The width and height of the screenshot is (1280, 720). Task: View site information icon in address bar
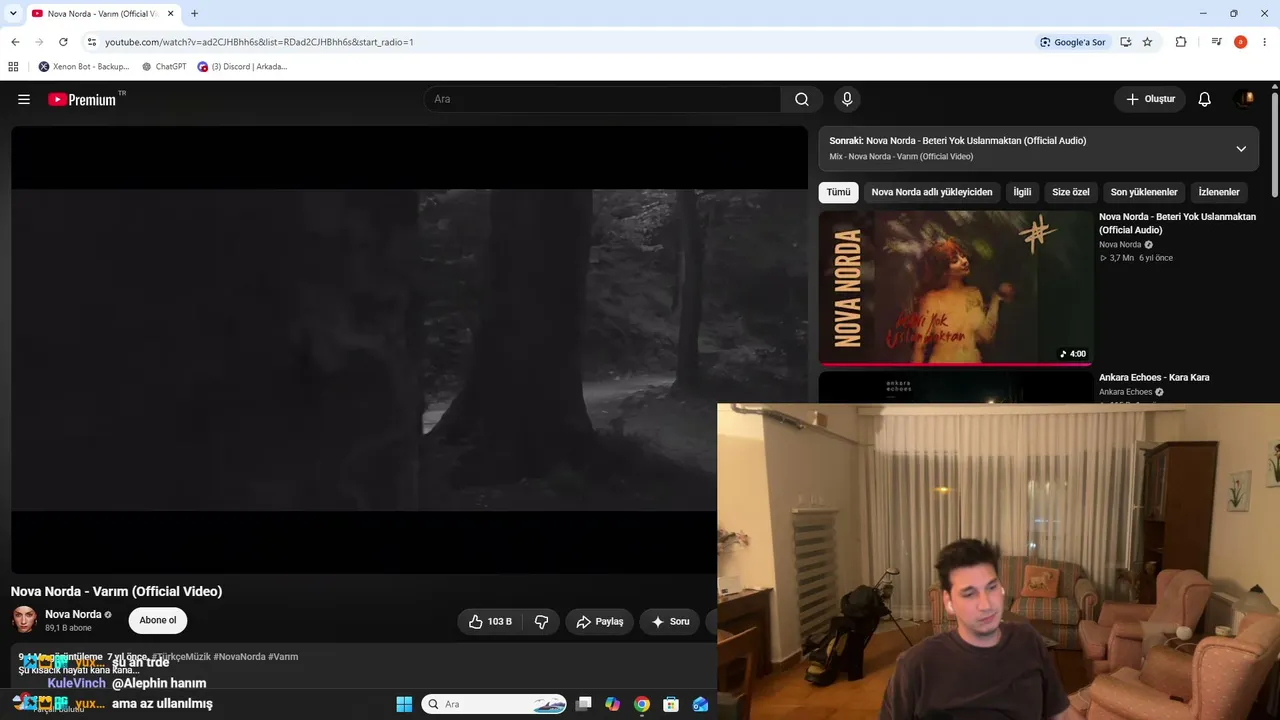(92, 42)
